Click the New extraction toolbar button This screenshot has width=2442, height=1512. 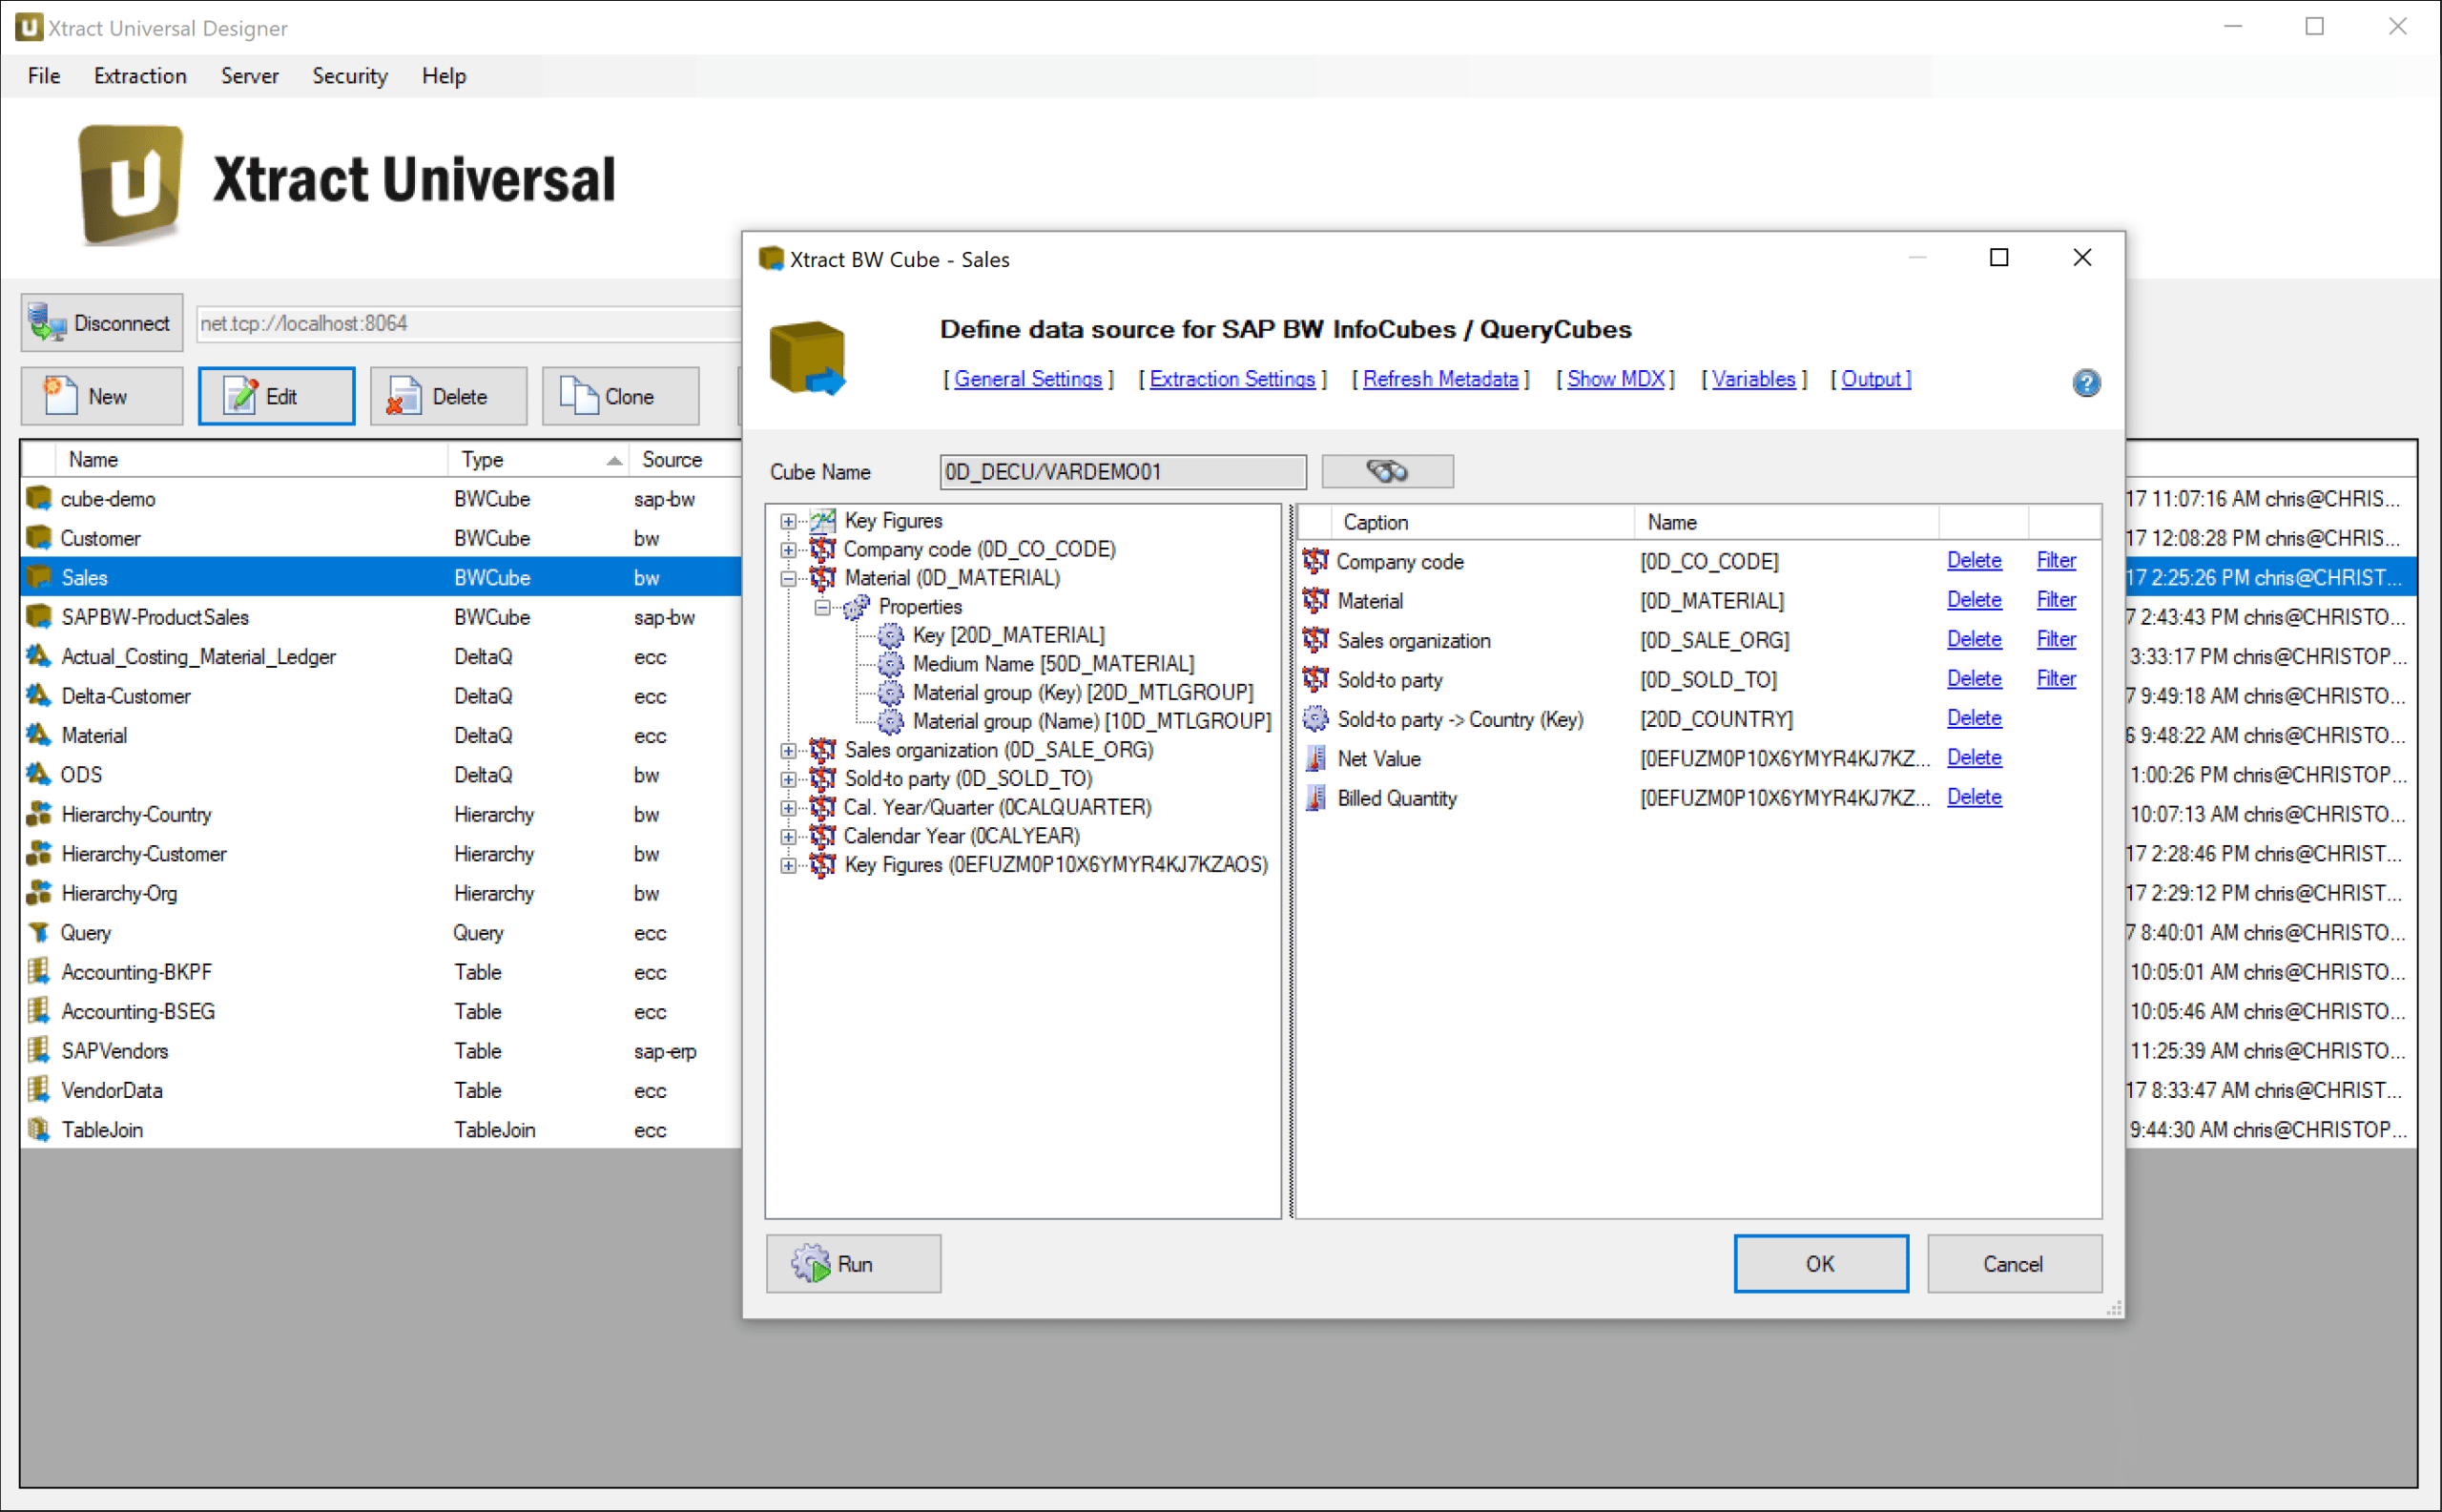102,396
